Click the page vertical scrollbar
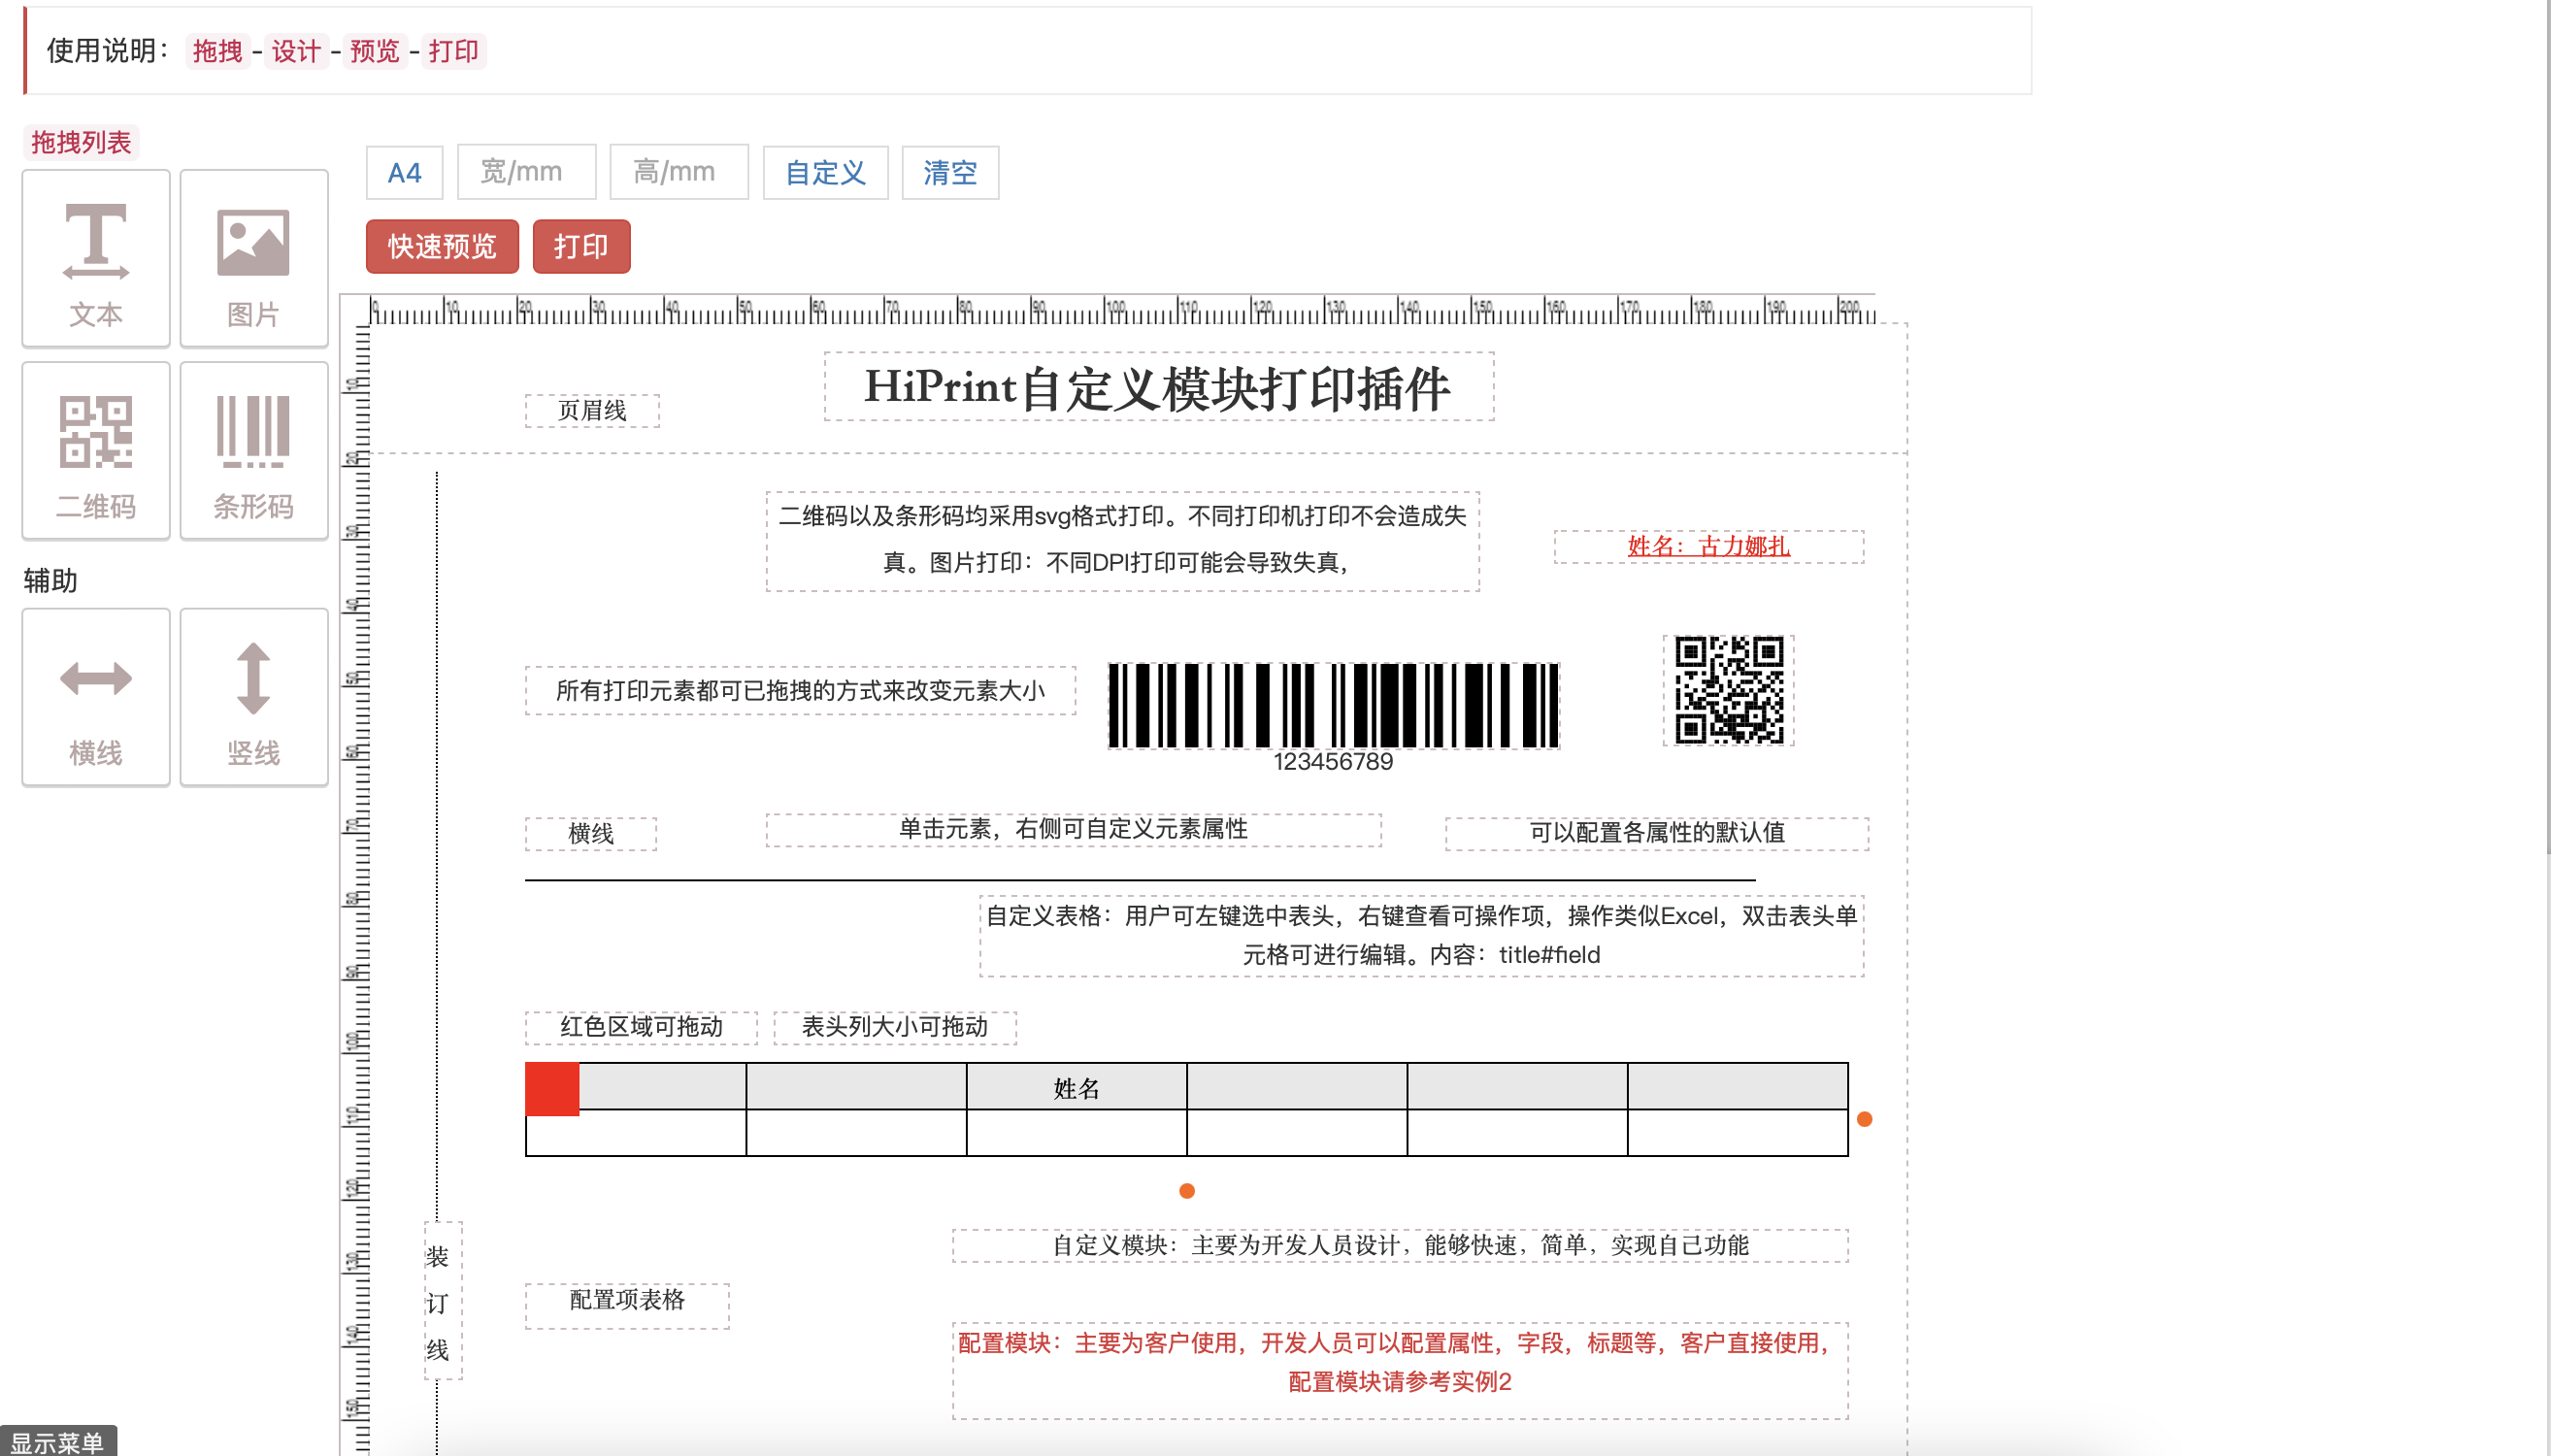 [2546, 425]
